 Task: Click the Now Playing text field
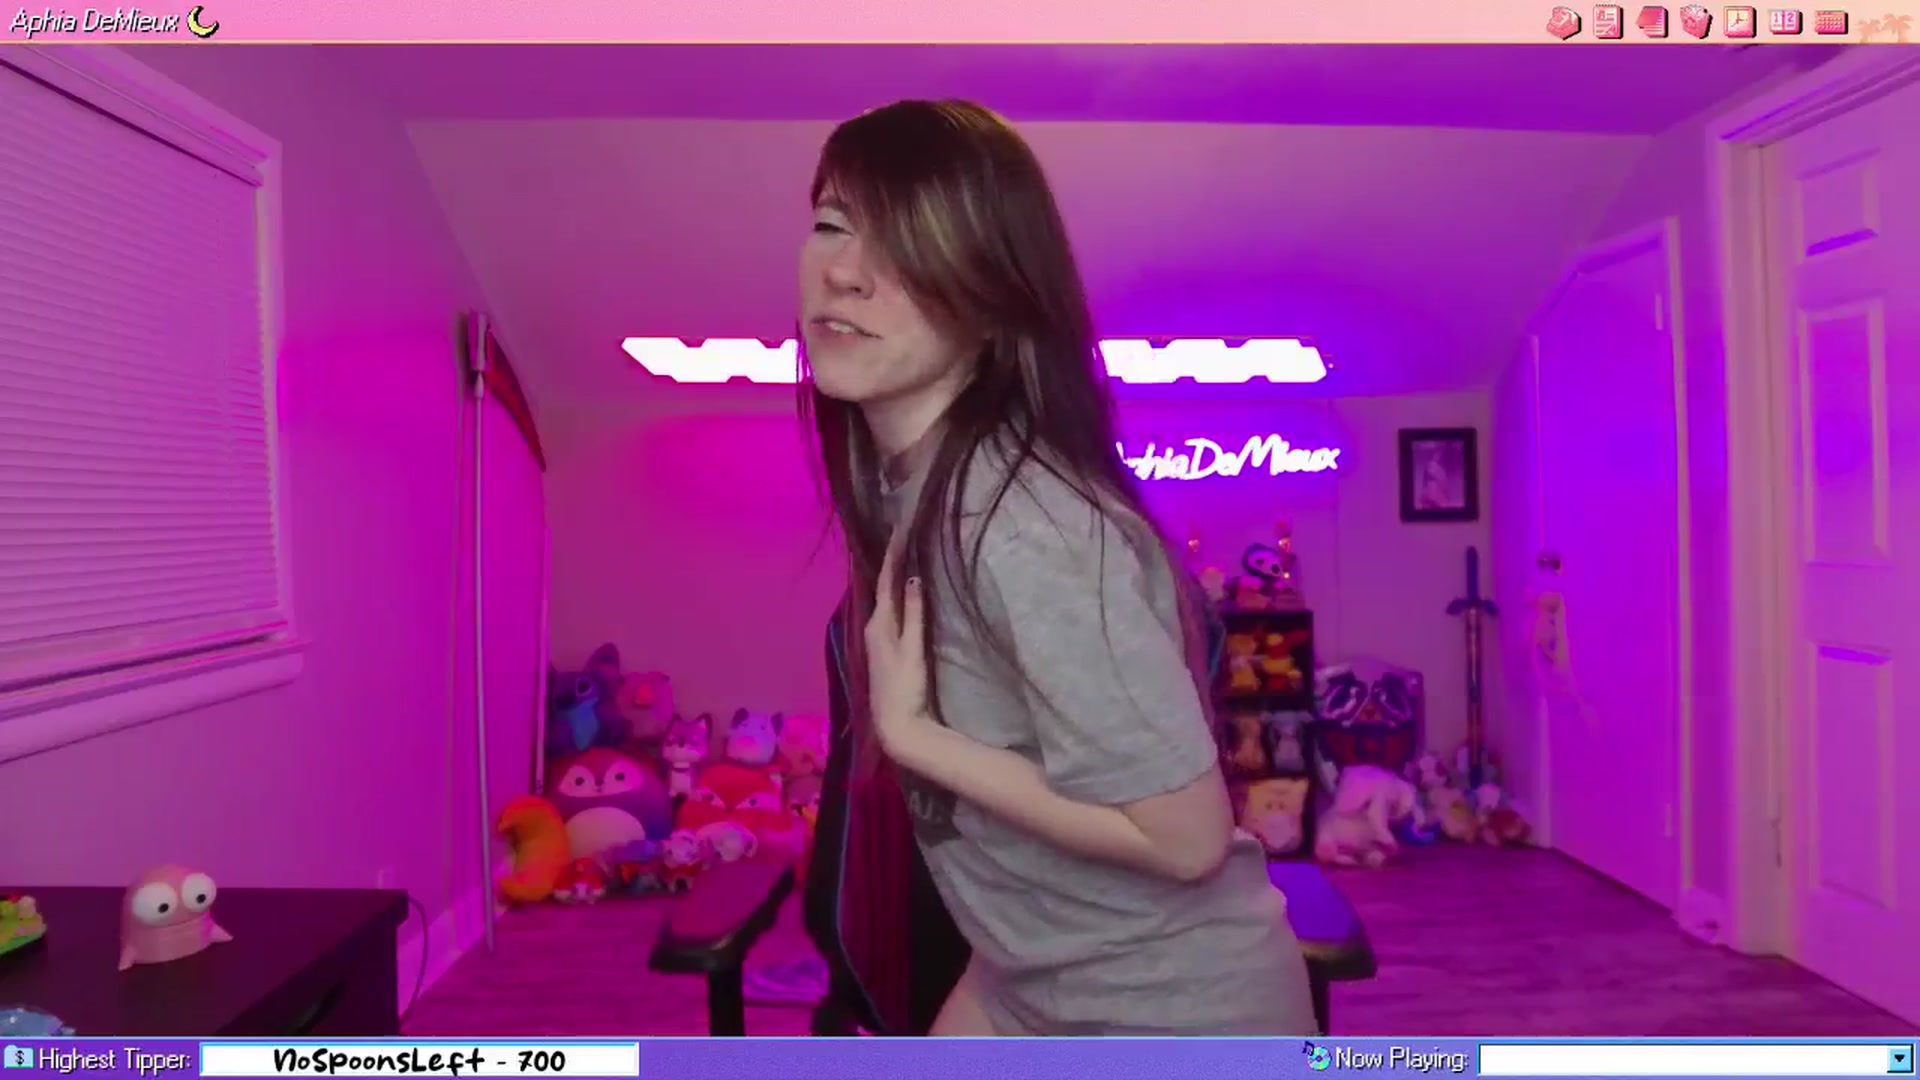[x=1684, y=1059]
